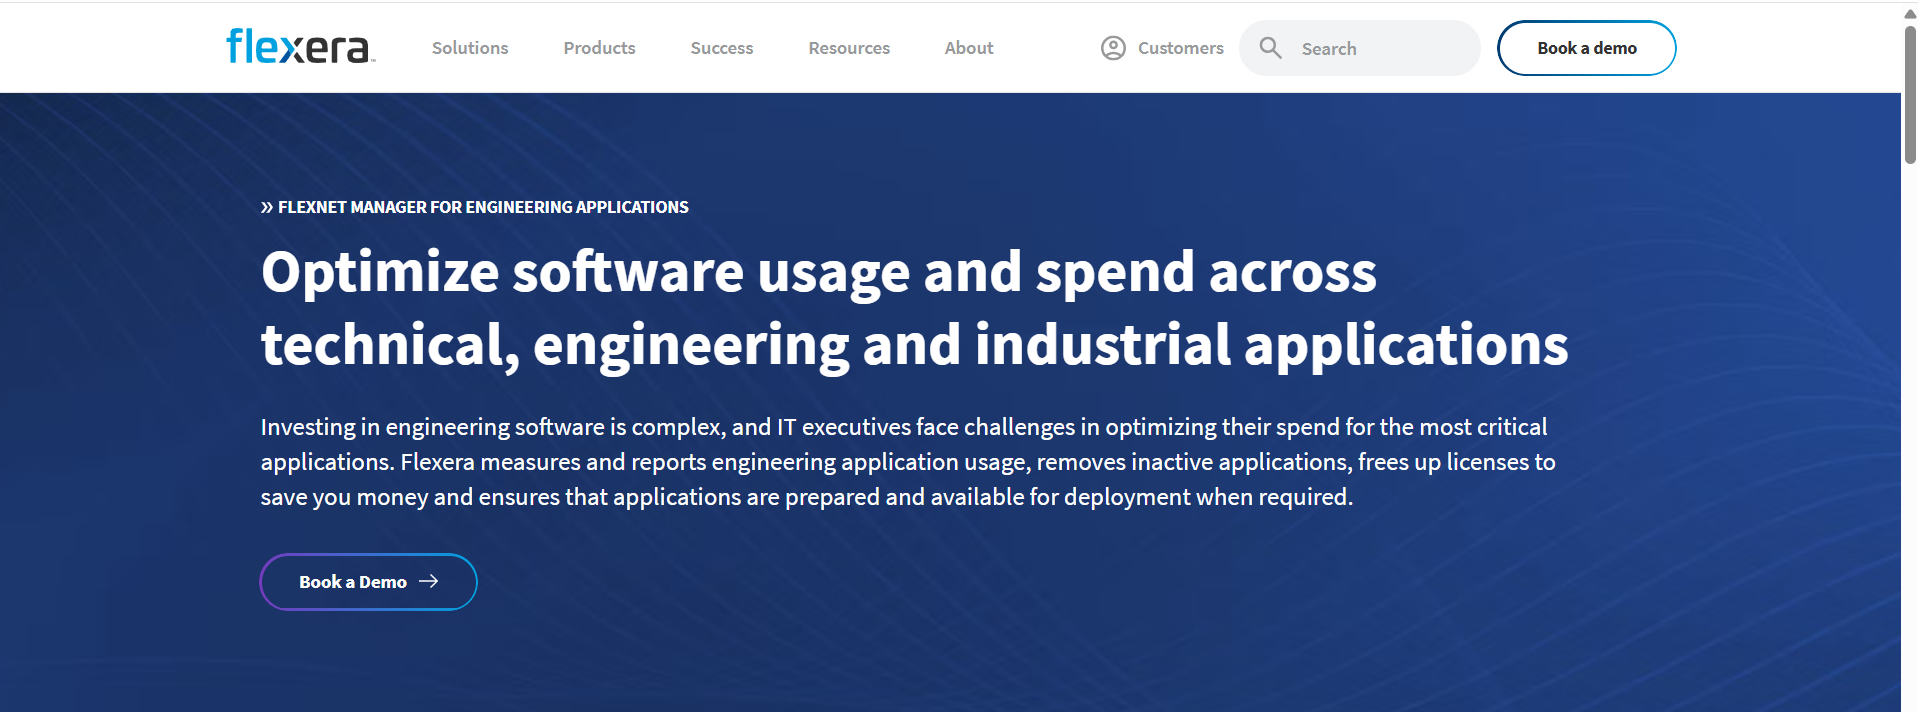The image size is (1918, 712).
Task: Click the Investing in engineering software paragraph
Action: pyautogui.click(x=907, y=462)
